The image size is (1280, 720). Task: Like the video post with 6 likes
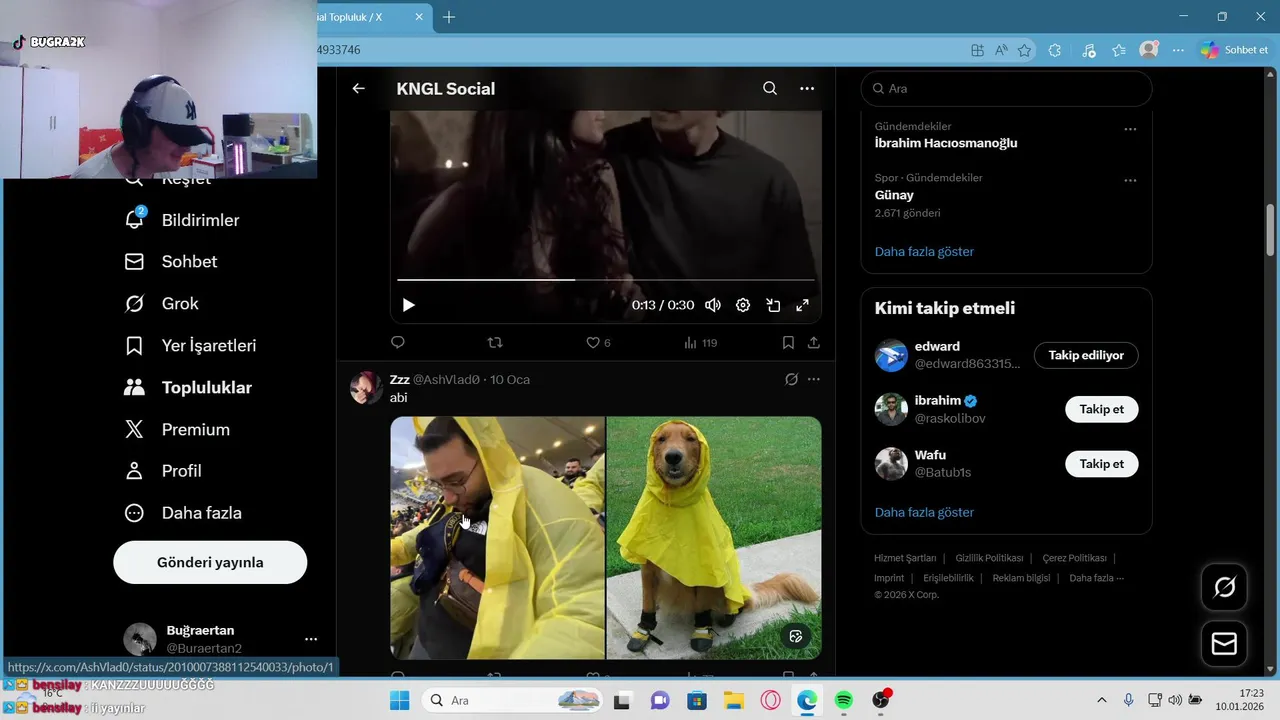coord(598,342)
